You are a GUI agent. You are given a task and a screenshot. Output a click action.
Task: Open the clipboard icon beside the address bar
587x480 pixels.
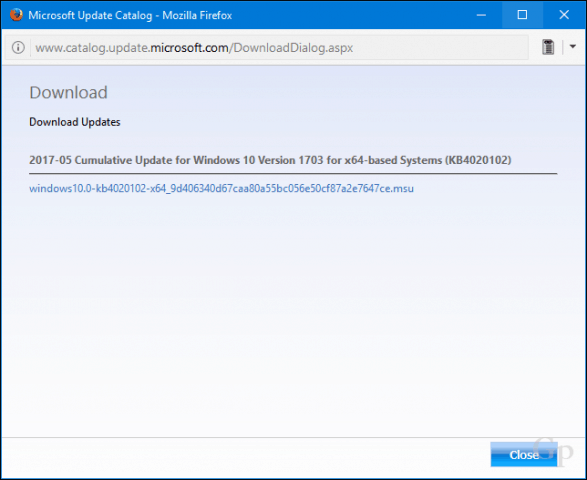pos(548,47)
